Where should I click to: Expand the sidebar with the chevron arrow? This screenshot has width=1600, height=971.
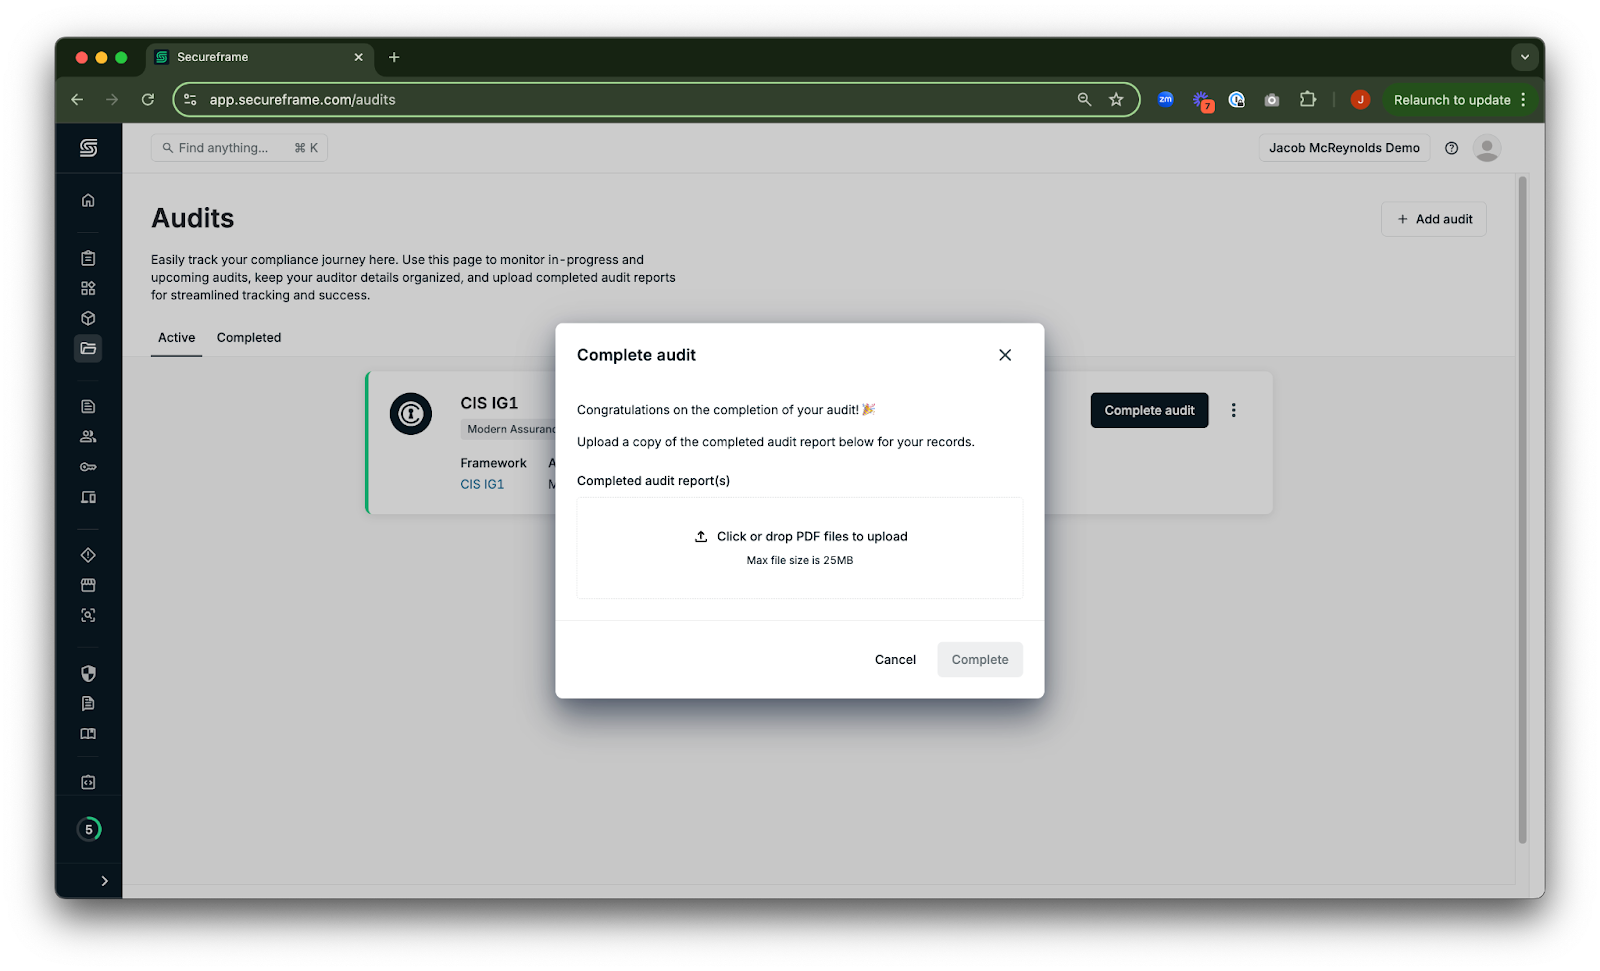point(104,881)
